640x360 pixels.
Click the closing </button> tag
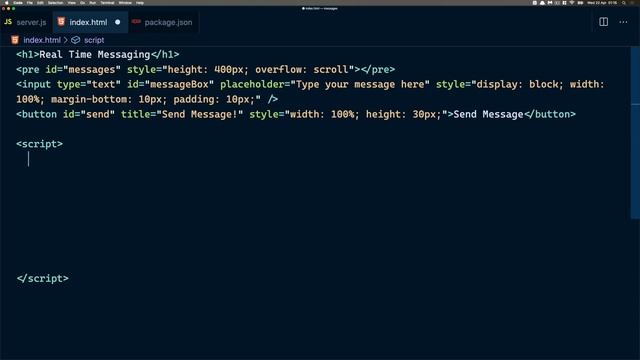[550, 114]
